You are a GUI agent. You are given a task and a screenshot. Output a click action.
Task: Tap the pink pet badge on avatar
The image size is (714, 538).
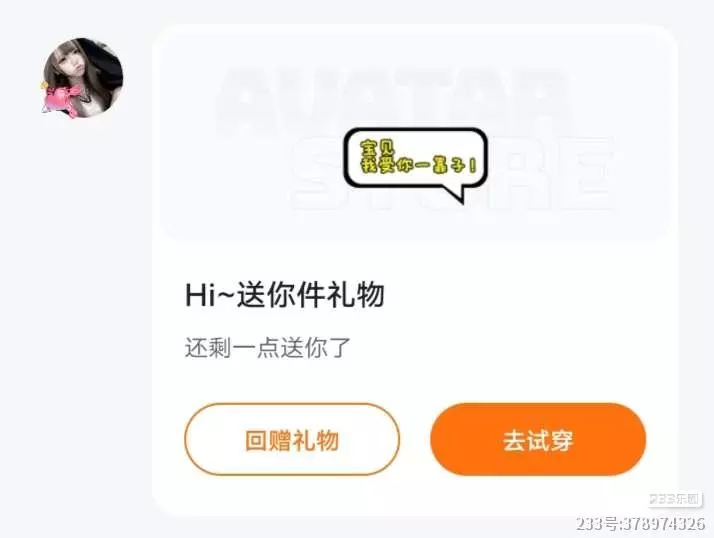coord(60,100)
